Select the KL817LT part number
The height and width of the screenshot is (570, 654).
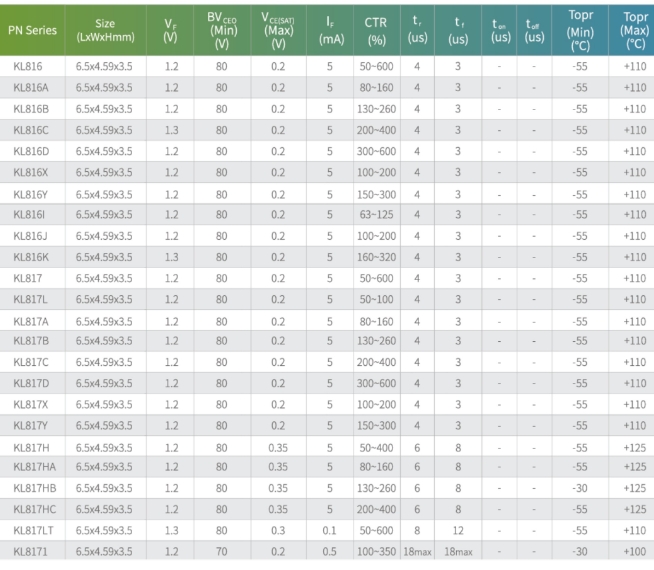(33, 530)
